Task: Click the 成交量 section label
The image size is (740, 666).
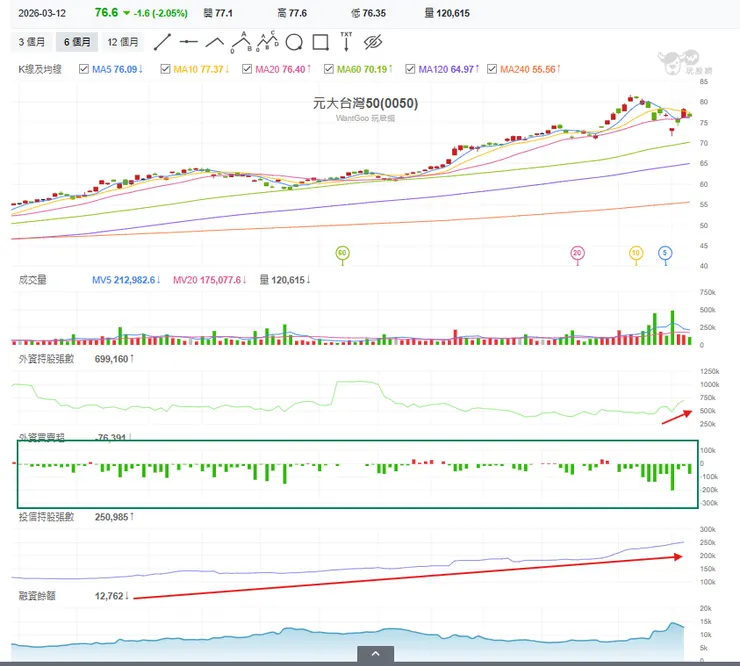Action: coord(33,280)
